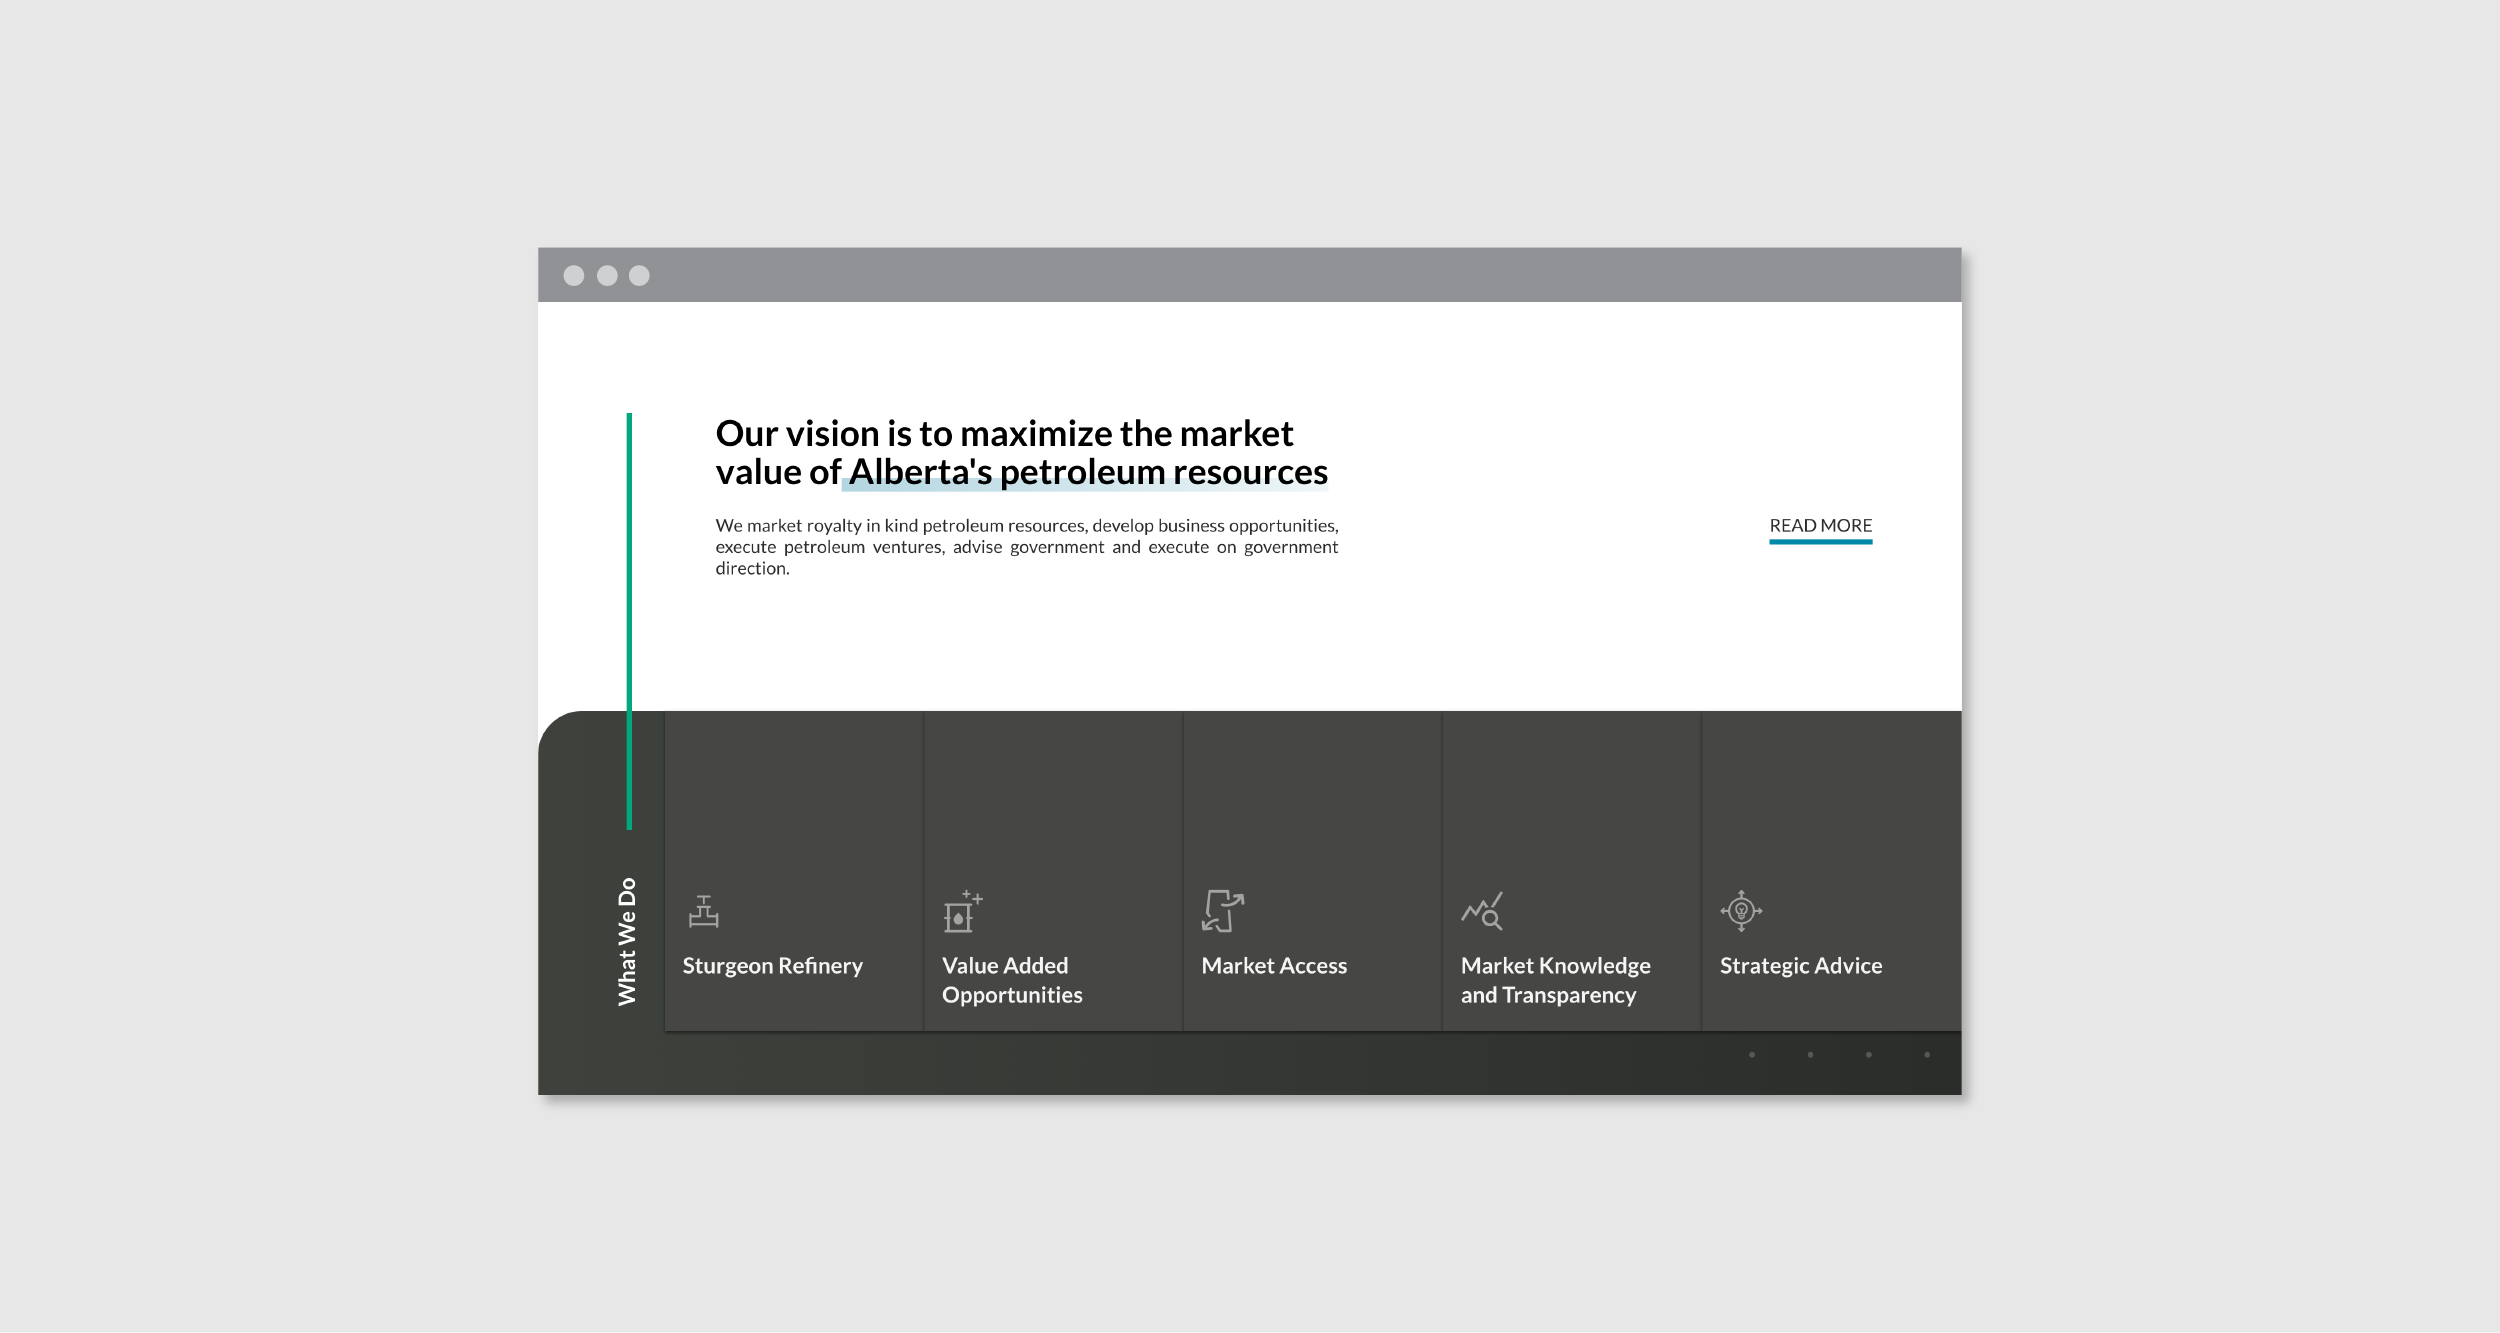The width and height of the screenshot is (2500, 1333).
Task: Go to Market Access text label
Action: tap(1274, 966)
